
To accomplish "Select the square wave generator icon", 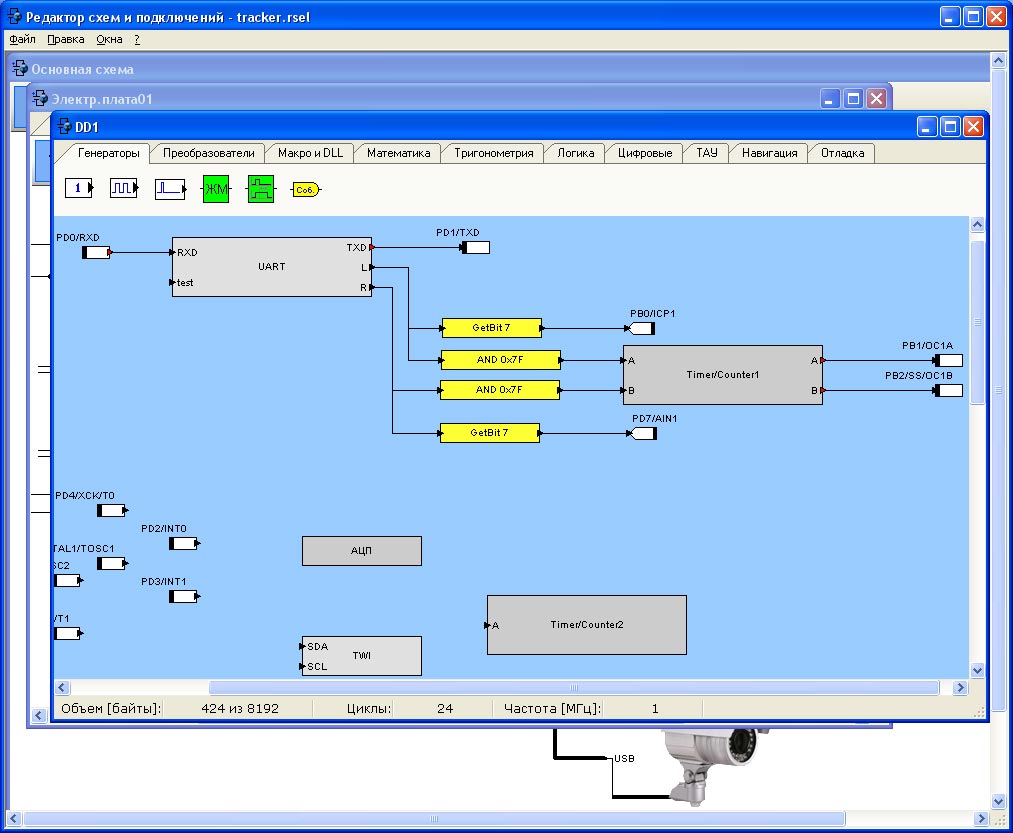I will pos(124,188).
